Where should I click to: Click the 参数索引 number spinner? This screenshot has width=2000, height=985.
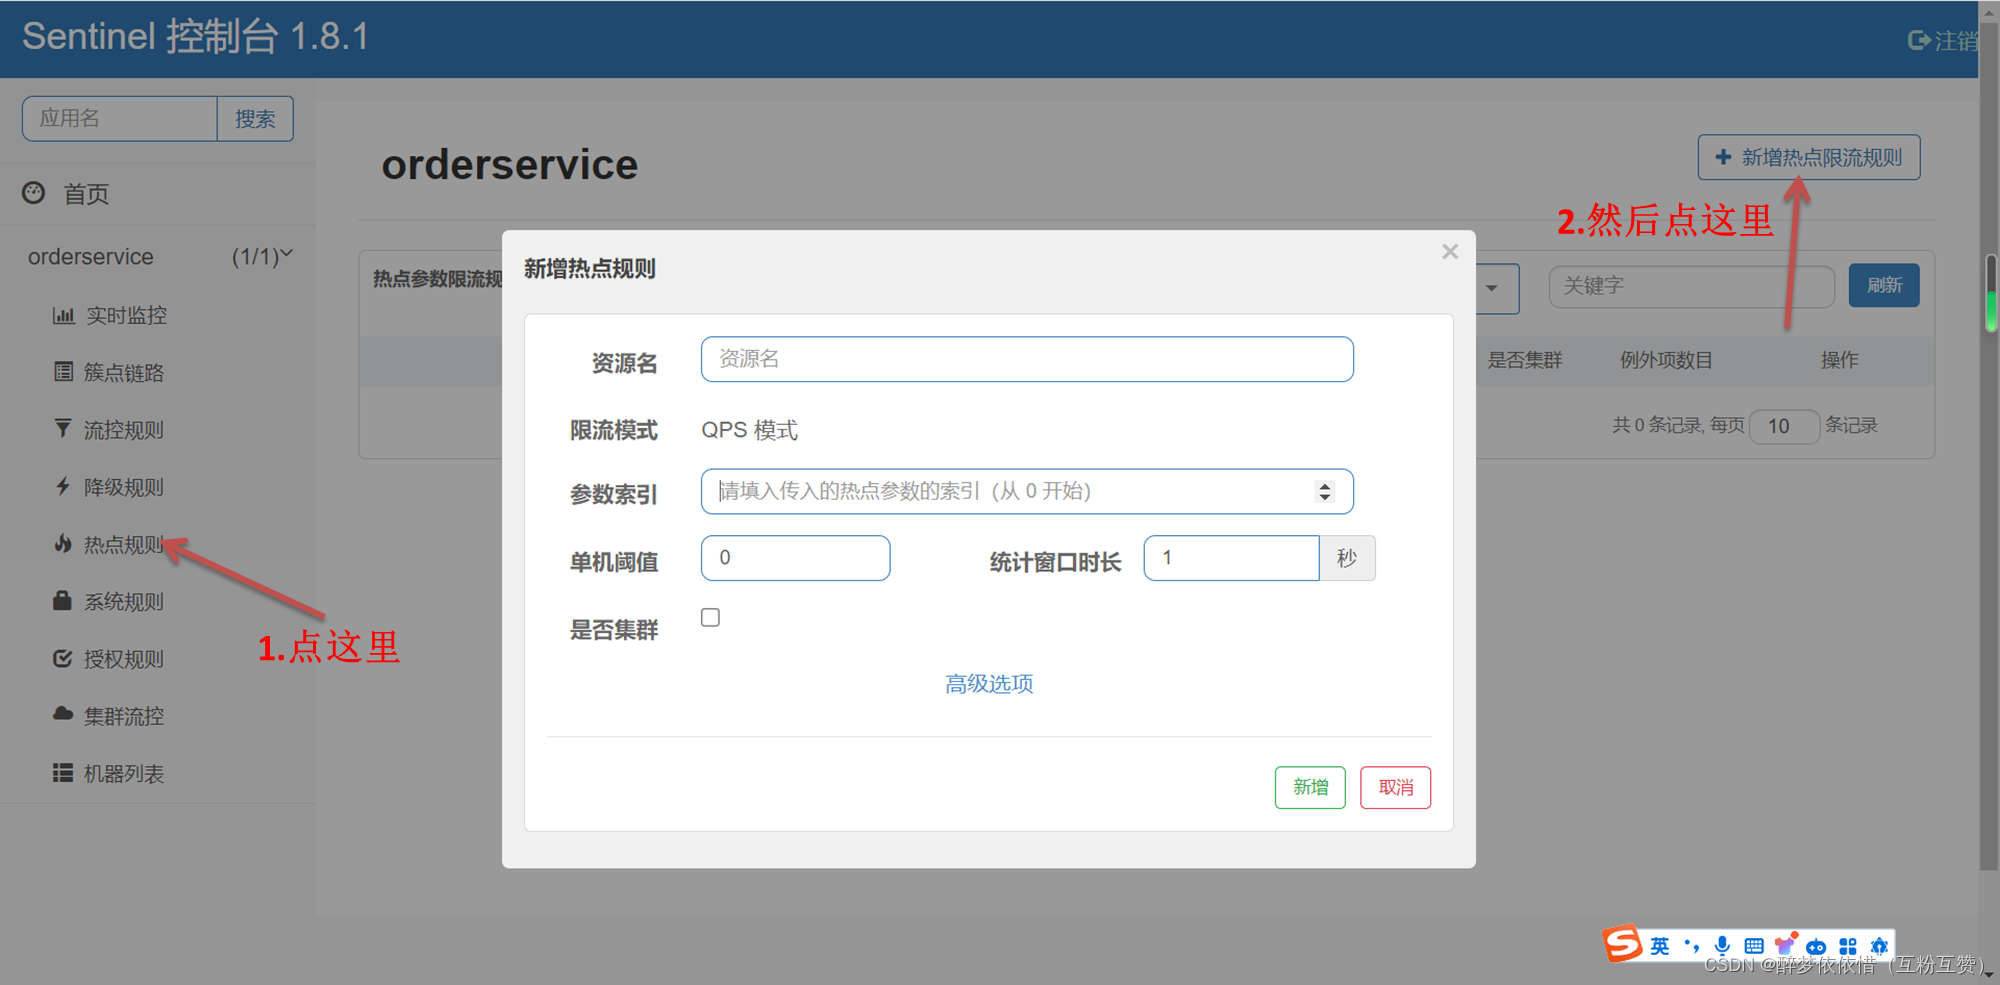pyautogui.click(x=1324, y=491)
